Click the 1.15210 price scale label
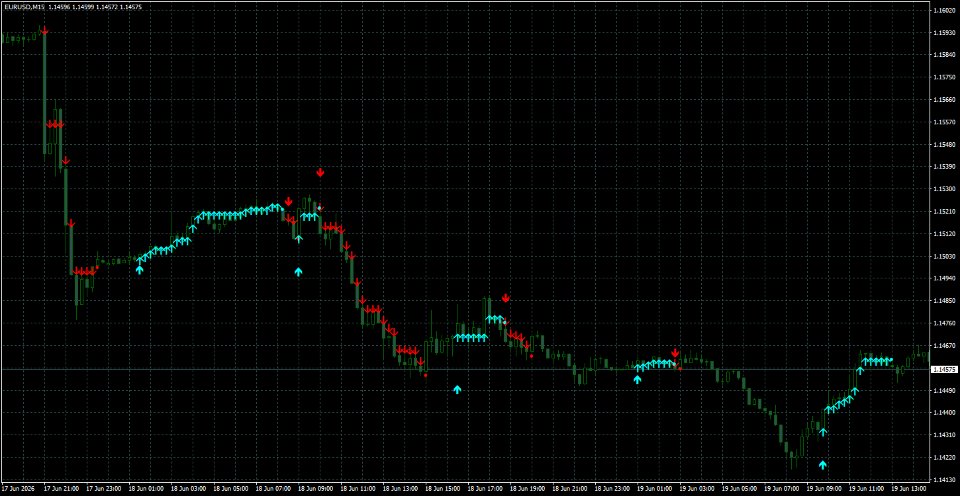Viewport: 960px width, 496px height. [943, 211]
